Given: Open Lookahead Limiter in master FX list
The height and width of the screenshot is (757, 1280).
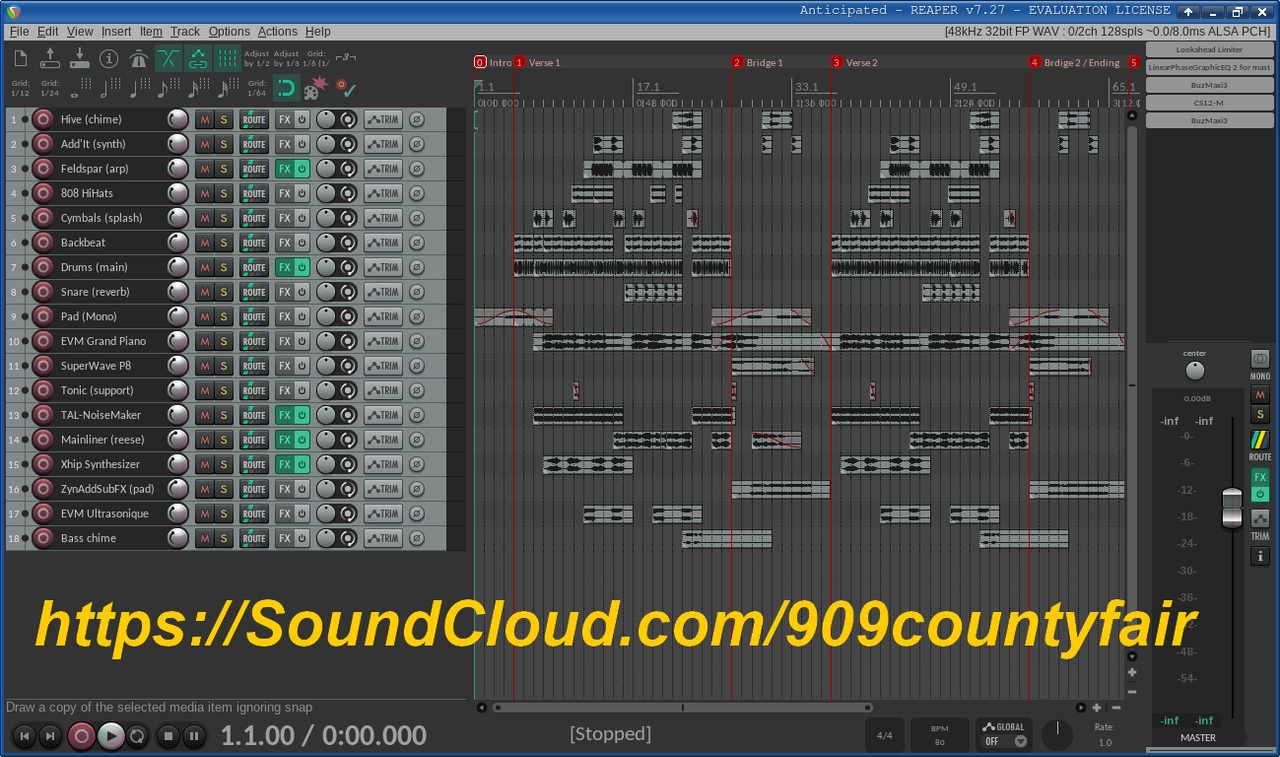Looking at the screenshot, I should click(1209, 49).
